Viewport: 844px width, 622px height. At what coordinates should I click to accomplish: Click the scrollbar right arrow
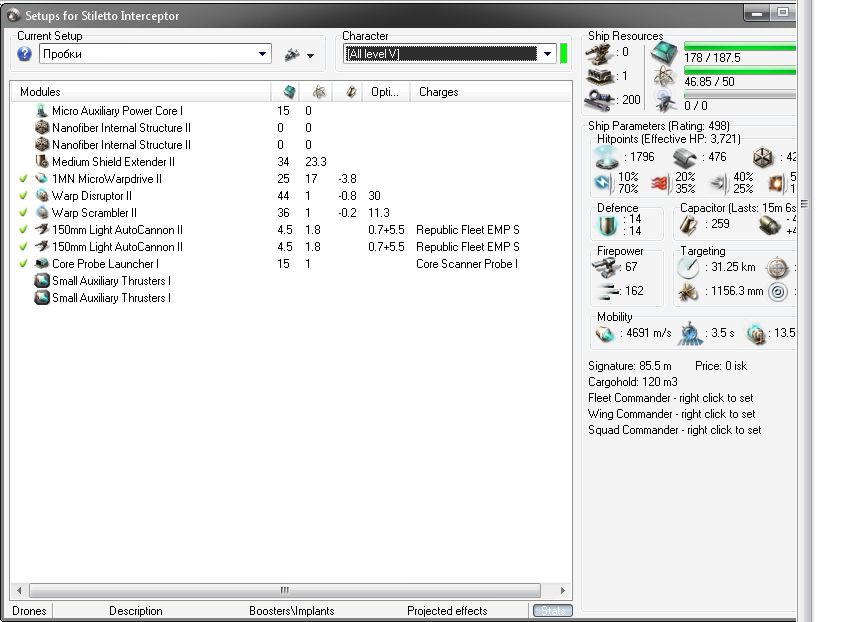pyautogui.click(x=562, y=590)
